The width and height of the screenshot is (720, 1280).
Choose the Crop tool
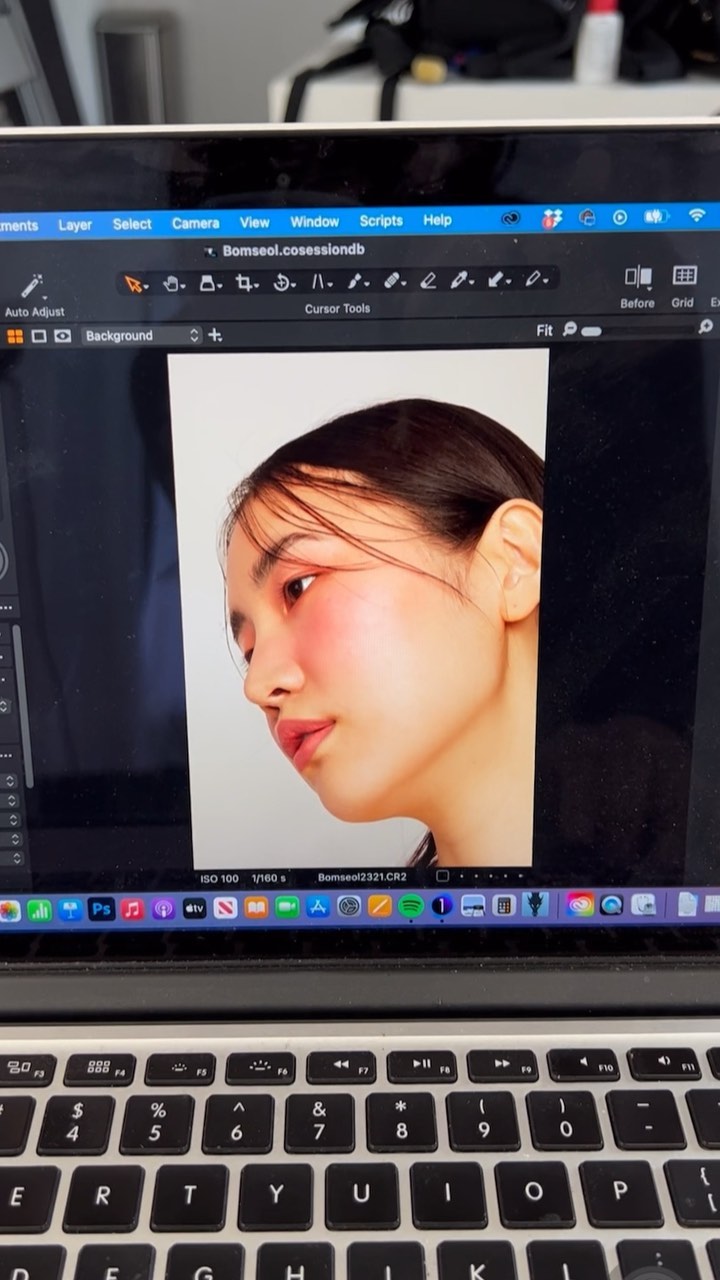(243, 283)
